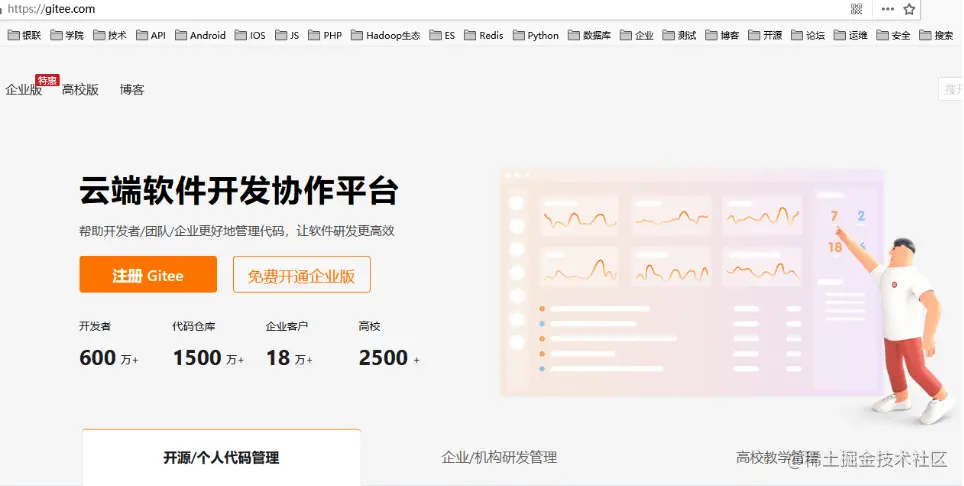Open the 银联 bookmarks folder
The height and width of the screenshot is (486, 964).
25,35
